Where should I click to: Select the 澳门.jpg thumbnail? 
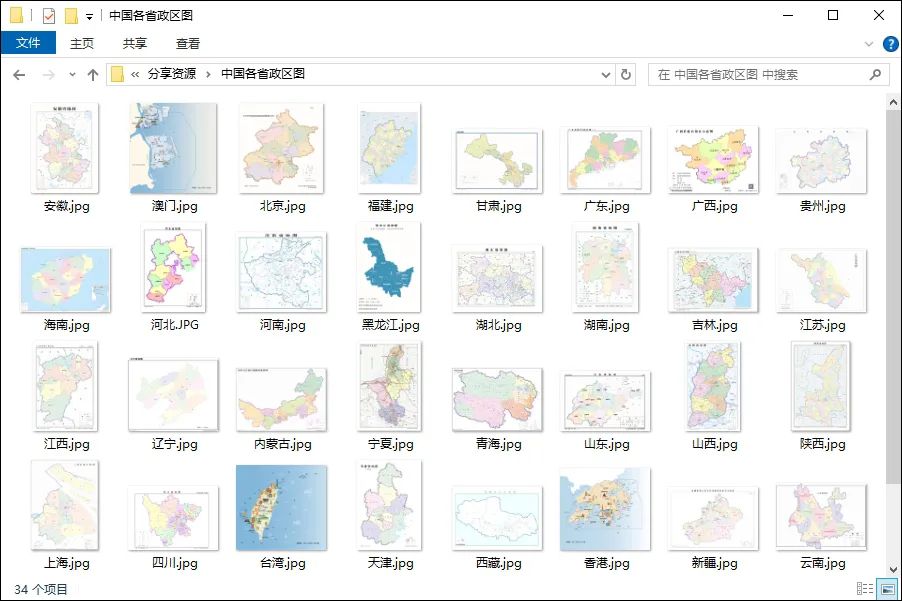point(173,148)
